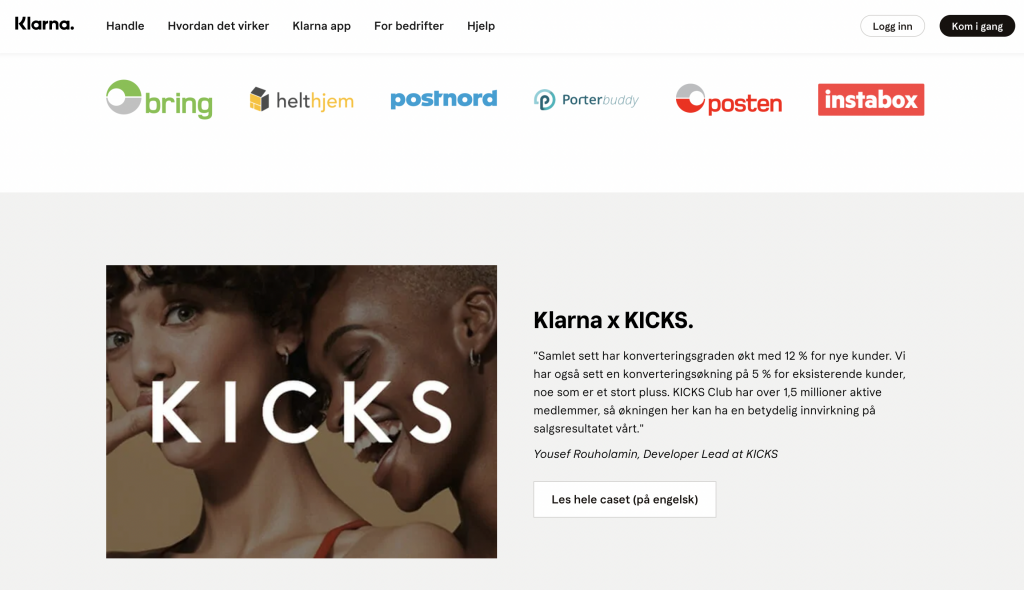This screenshot has width=1024, height=590.
Task: Click the Bring carrier logo
Action: coord(159,100)
